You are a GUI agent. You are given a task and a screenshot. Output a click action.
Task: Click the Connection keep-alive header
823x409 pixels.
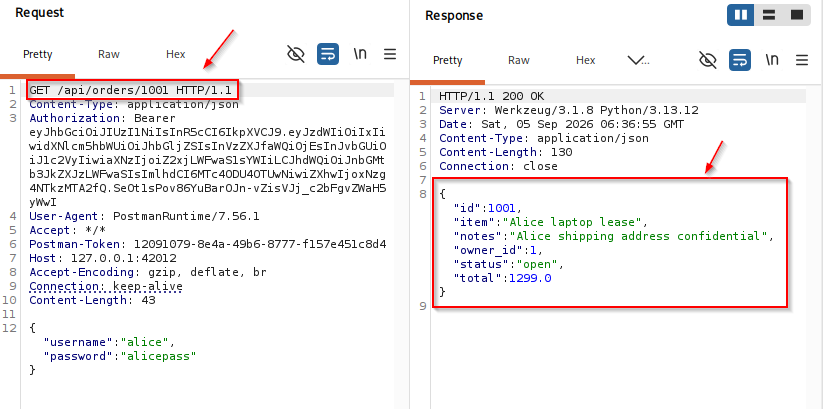(106, 286)
